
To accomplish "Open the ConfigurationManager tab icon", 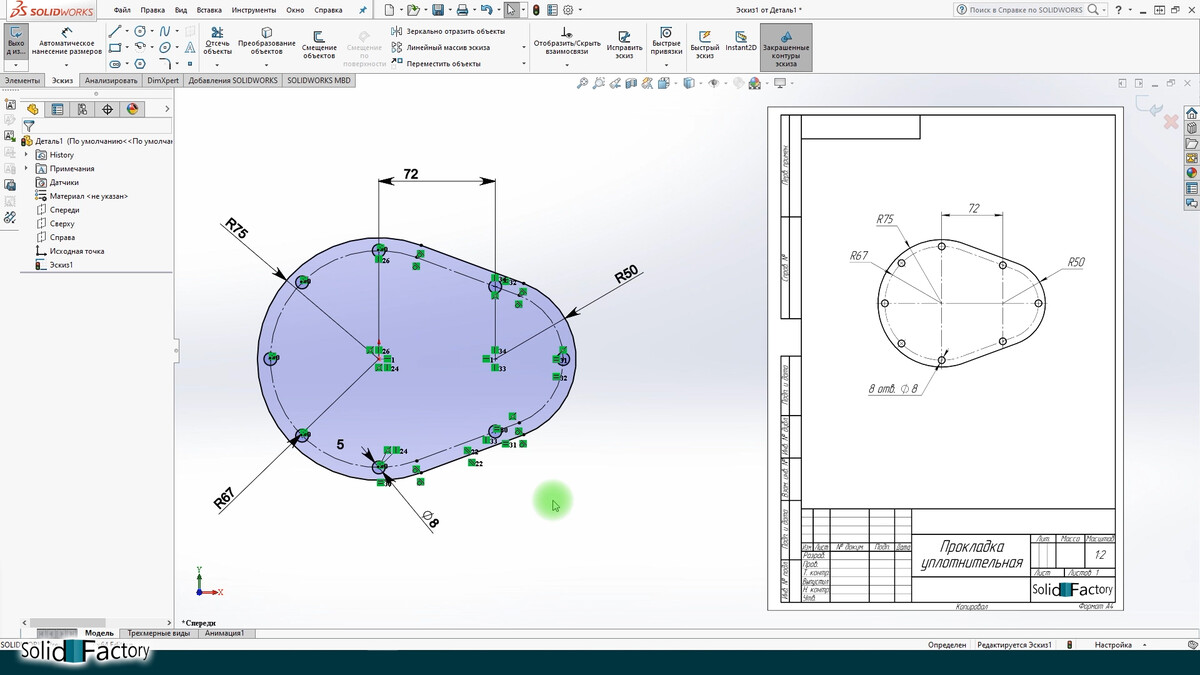I will pos(82,109).
